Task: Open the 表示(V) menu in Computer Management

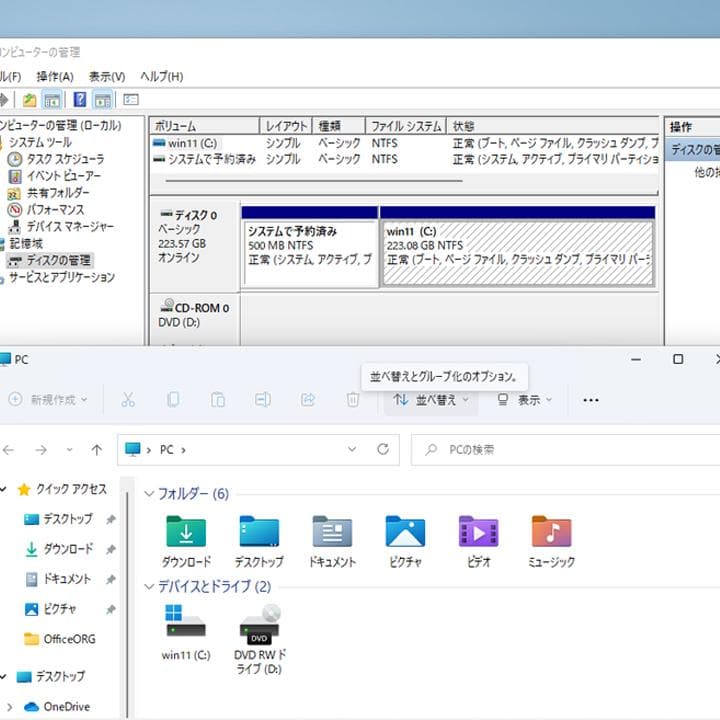Action: coord(107,76)
